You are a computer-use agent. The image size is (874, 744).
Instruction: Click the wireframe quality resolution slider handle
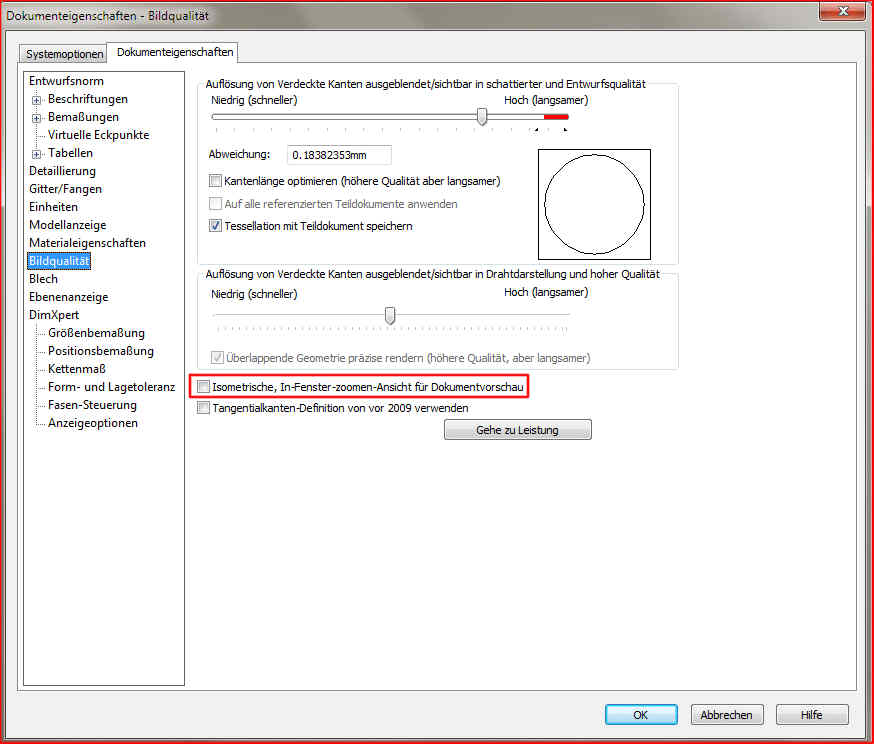[390, 315]
